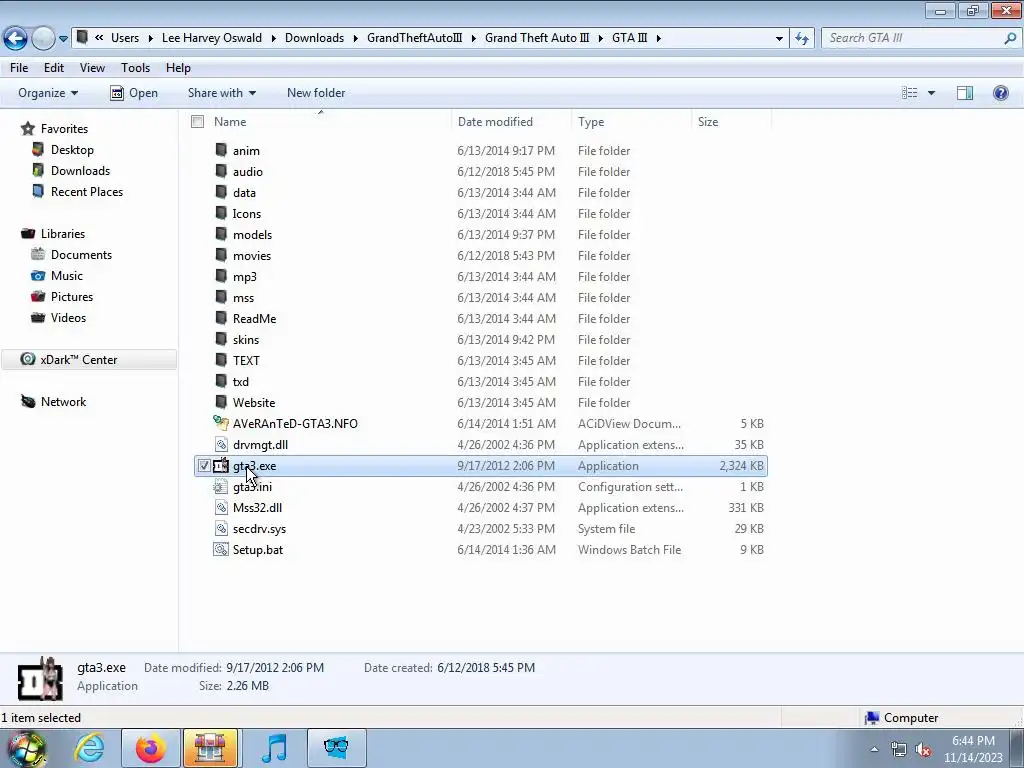
Task: Open the recent pages dropdown arrow
Action: click(x=63, y=39)
